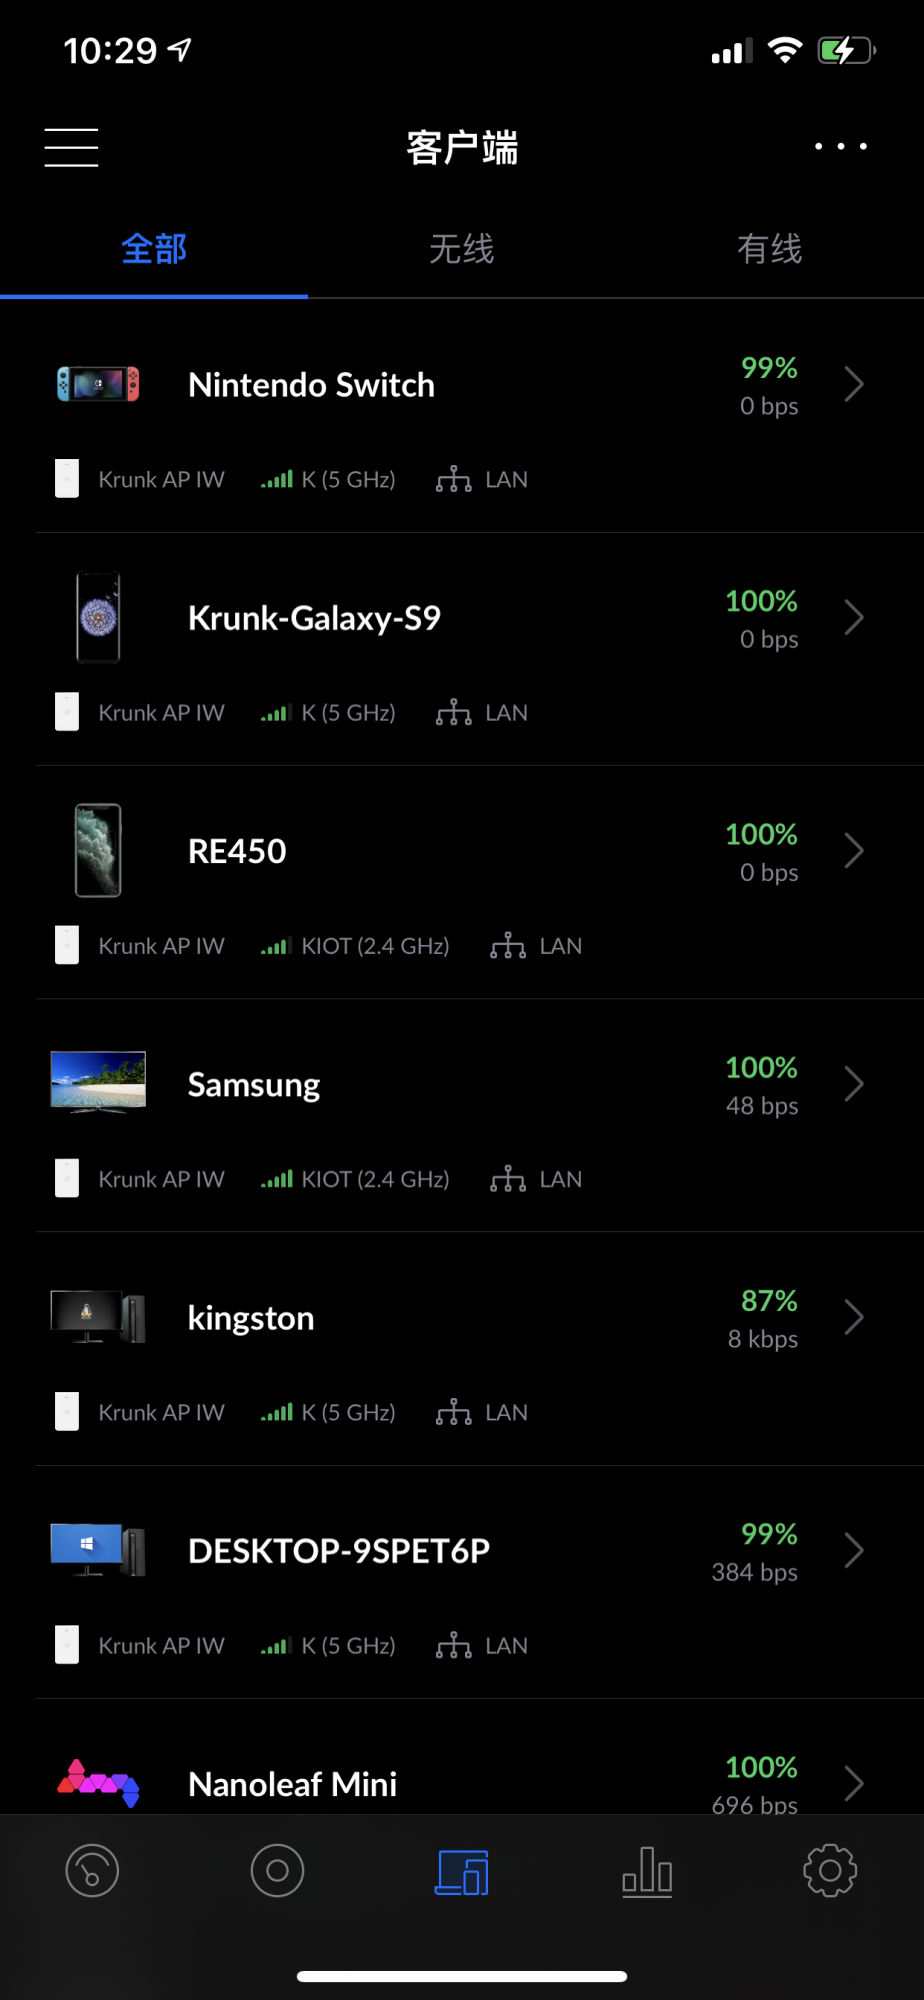Viewport: 924px width, 2000px height.
Task: Tap the Nanoleaf Mini client name
Action: (292, 1784)
